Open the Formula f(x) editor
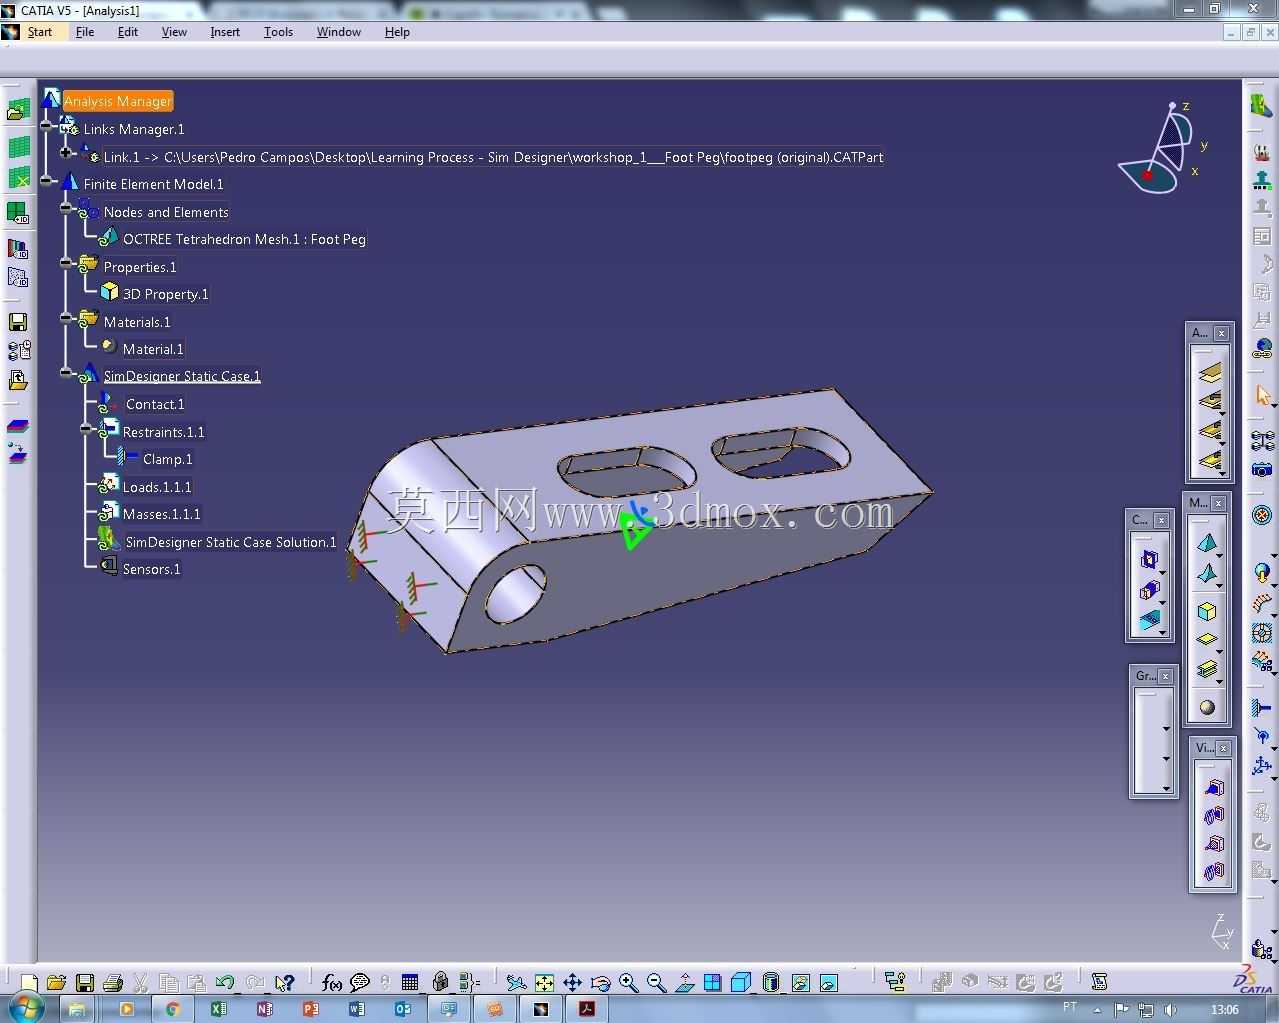Viewport: 1279px width, 1023px height. [332, 983]
